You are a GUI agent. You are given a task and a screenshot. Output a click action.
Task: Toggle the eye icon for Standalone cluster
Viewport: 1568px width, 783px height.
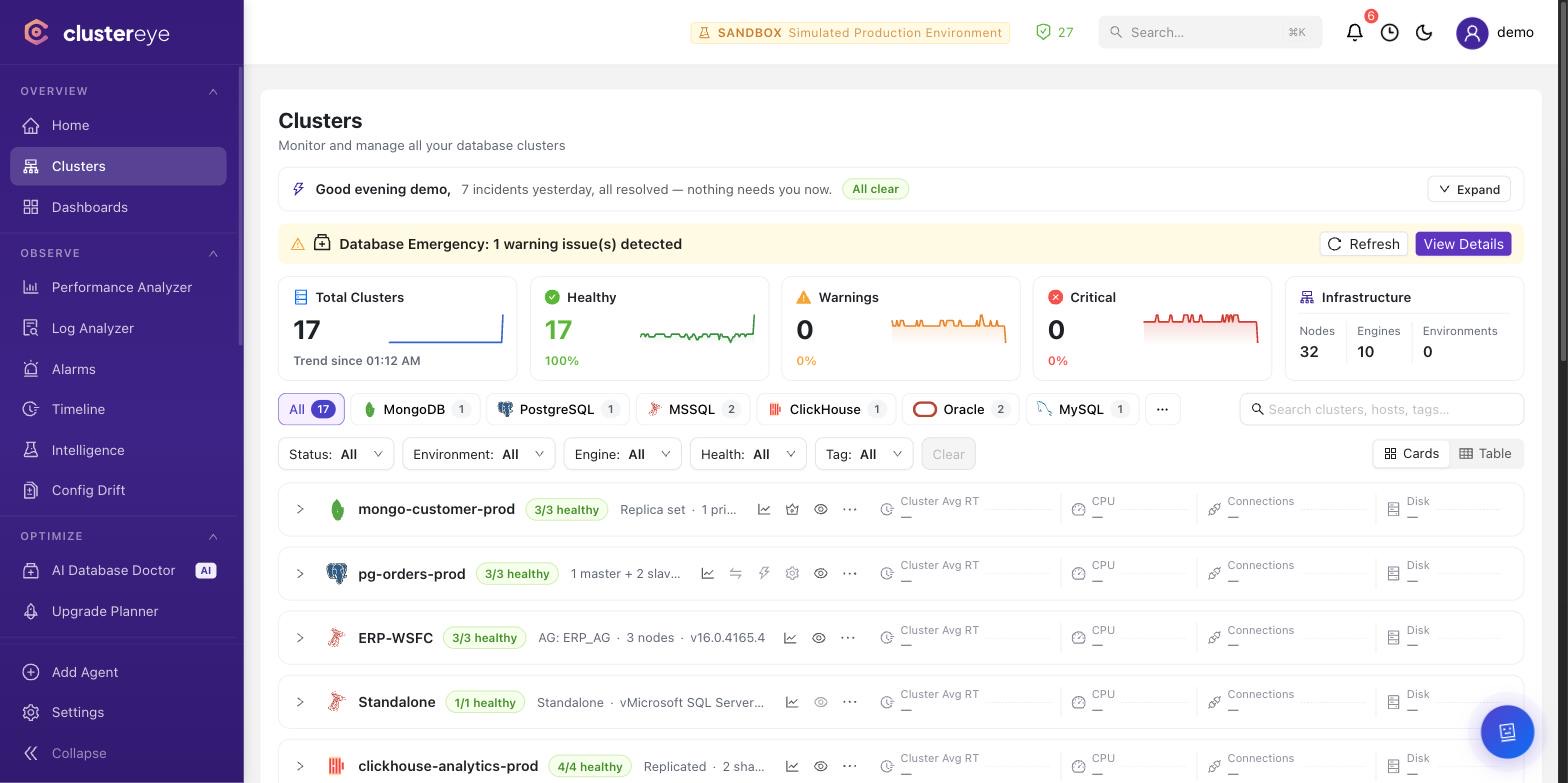point(821,702)
